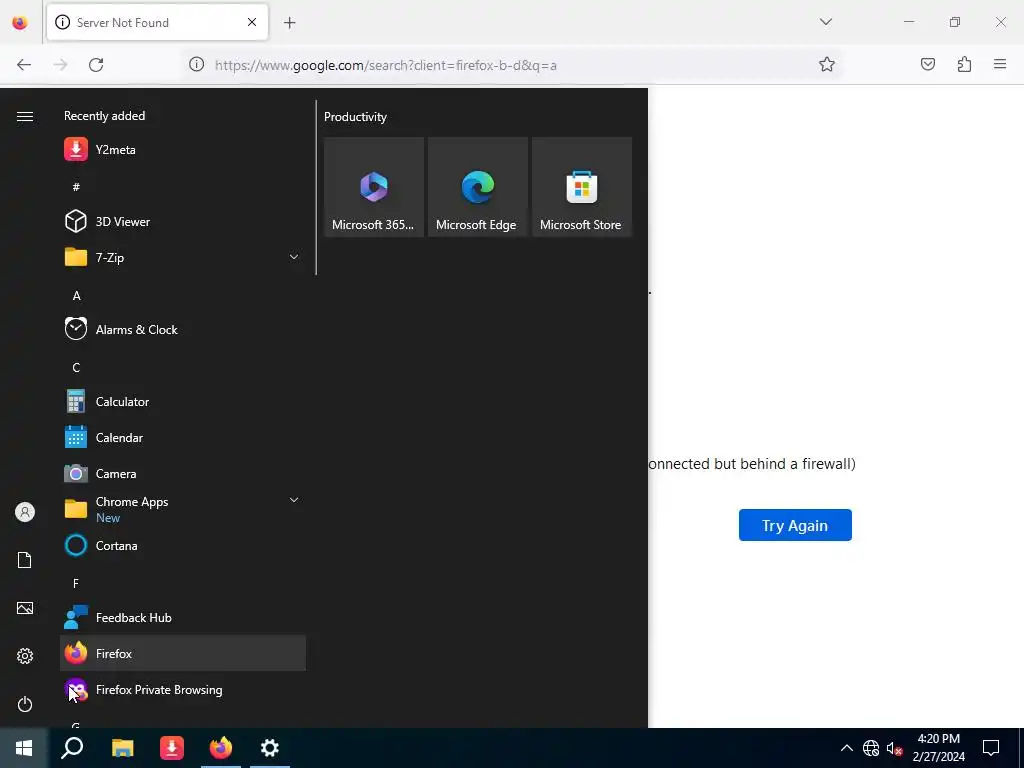The height and width of the screenshot is (768, 1024).
Task: Launch Microsoft Edge tile
Action: pos(477,187)
